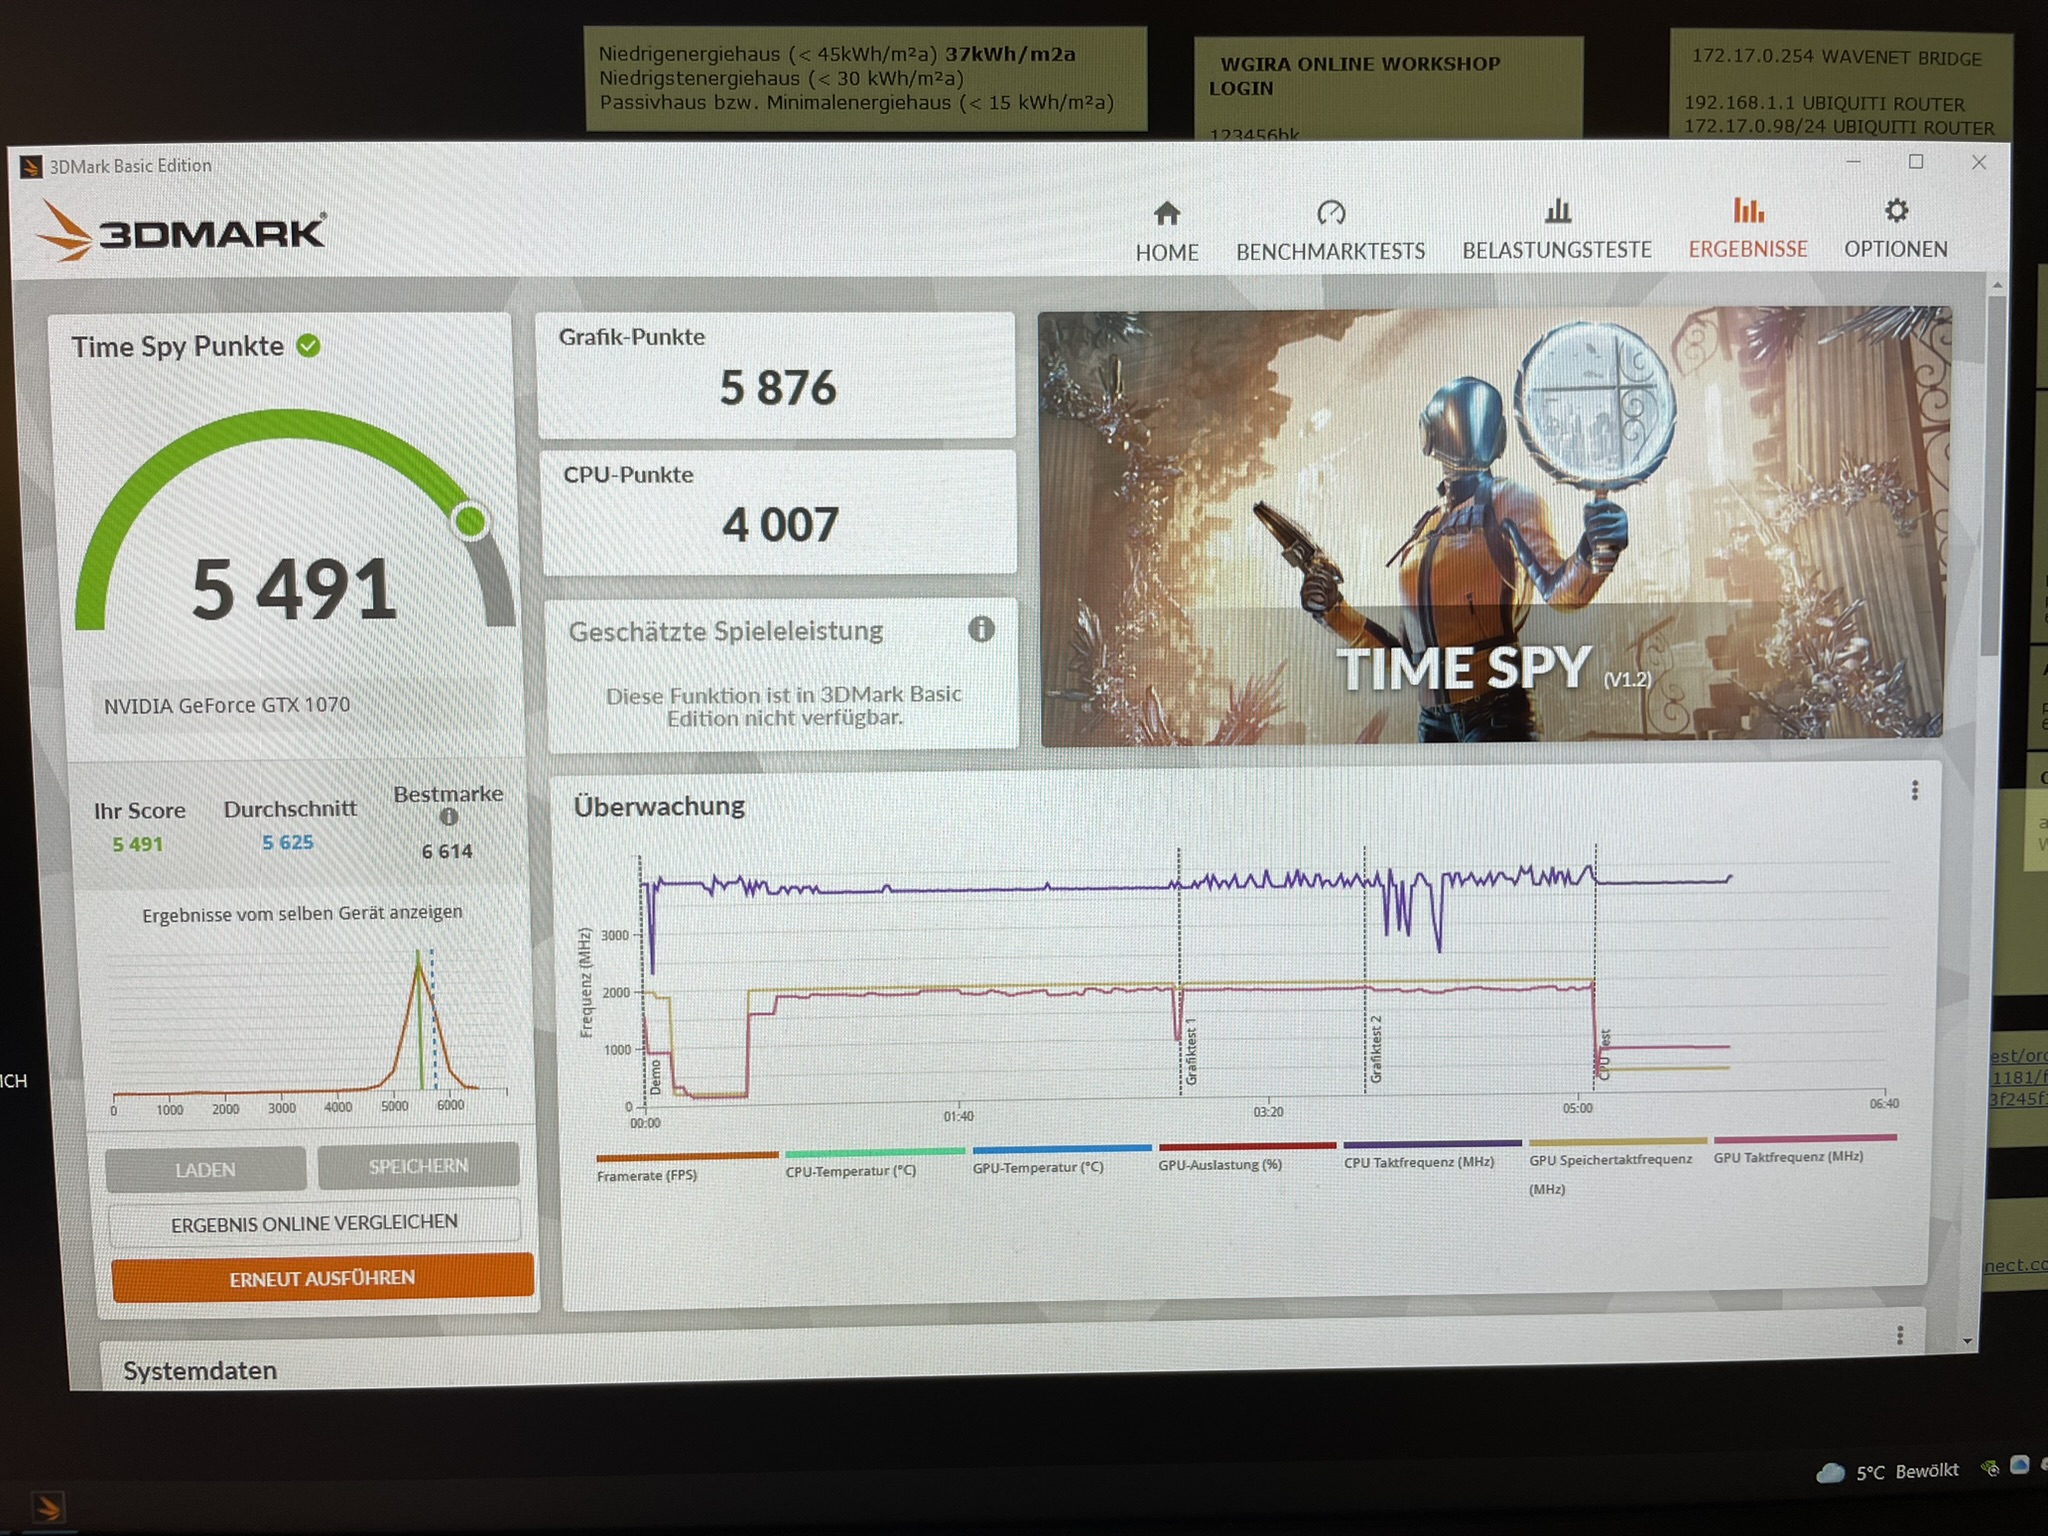
Task: Click the 3DMark taskbar icon
Action: [48, 1507]
